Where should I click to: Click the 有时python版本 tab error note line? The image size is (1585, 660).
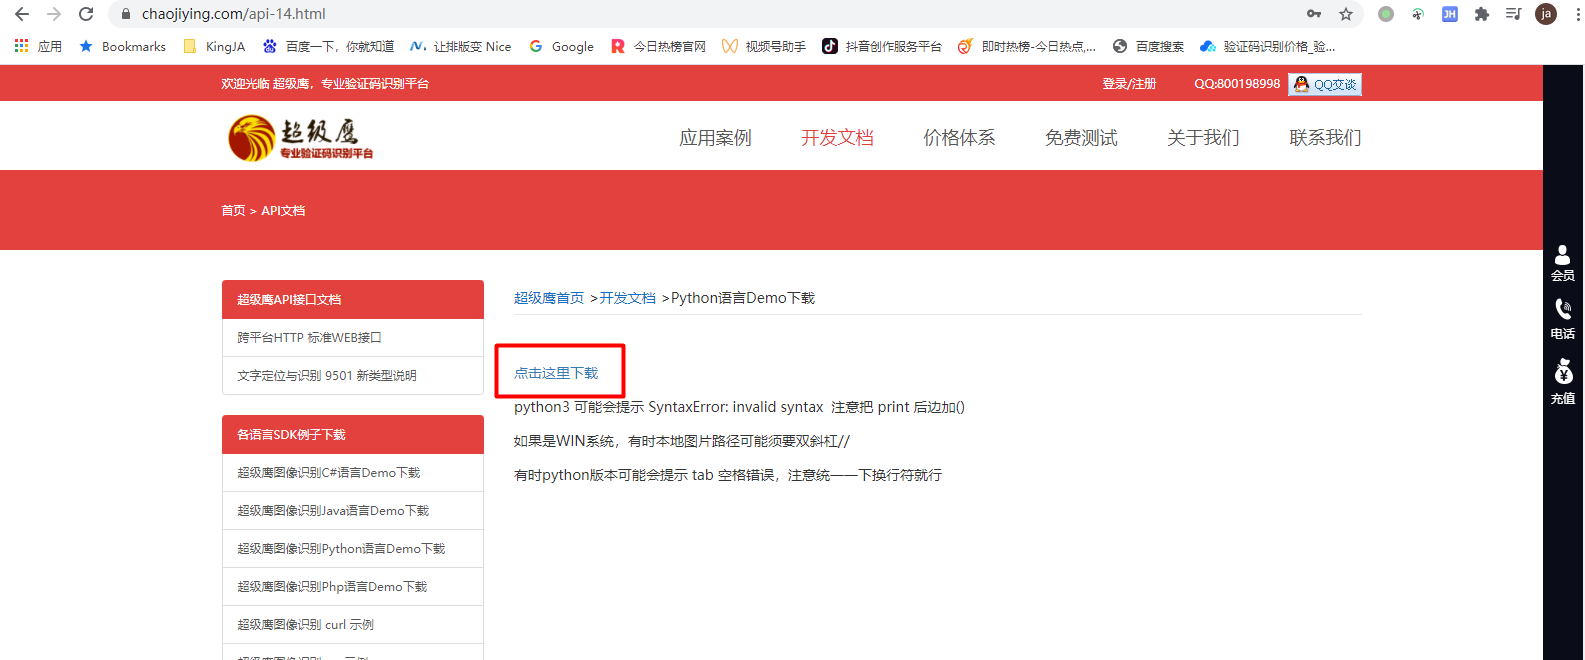(x=728, y=475)
